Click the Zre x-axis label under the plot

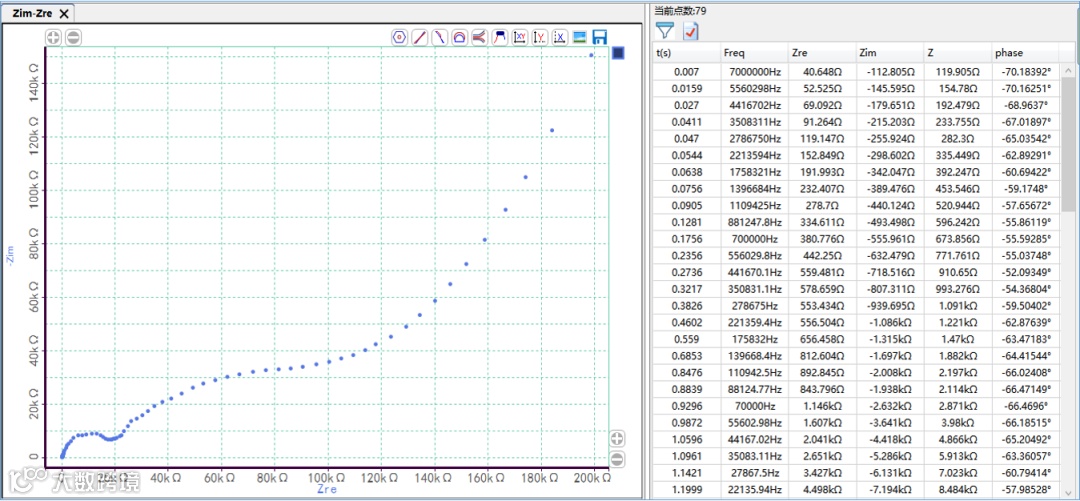coord(326,489)
